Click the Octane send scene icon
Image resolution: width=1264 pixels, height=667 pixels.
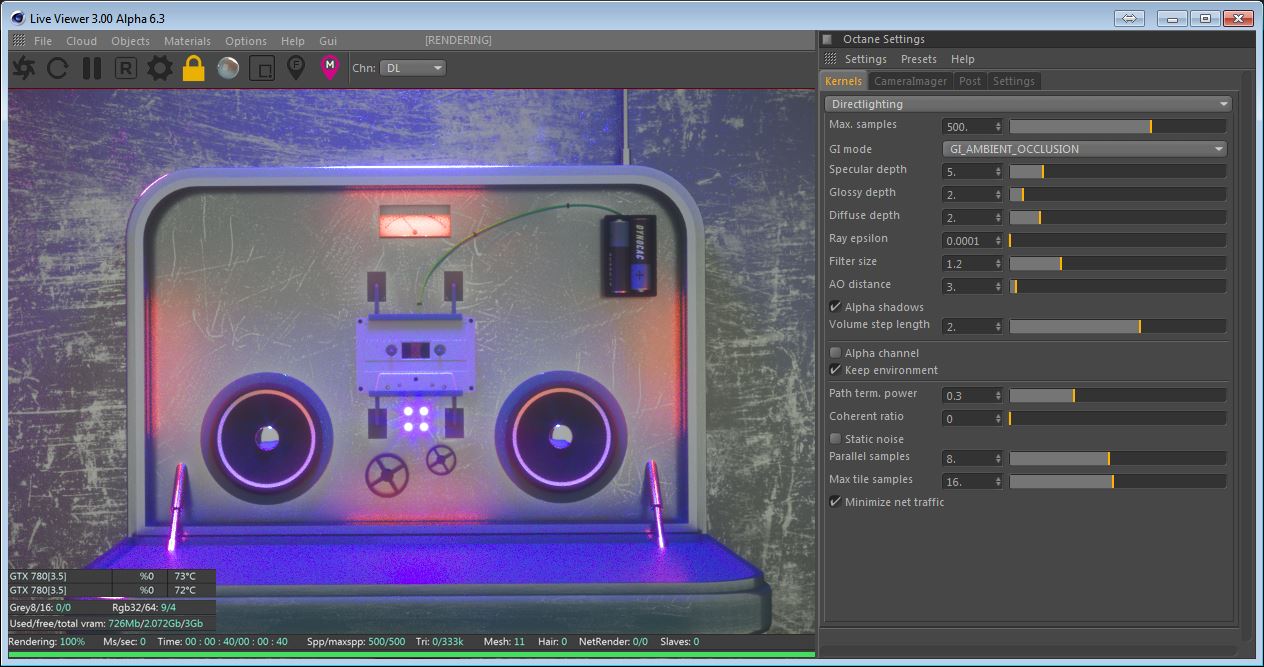pos(25,68)
